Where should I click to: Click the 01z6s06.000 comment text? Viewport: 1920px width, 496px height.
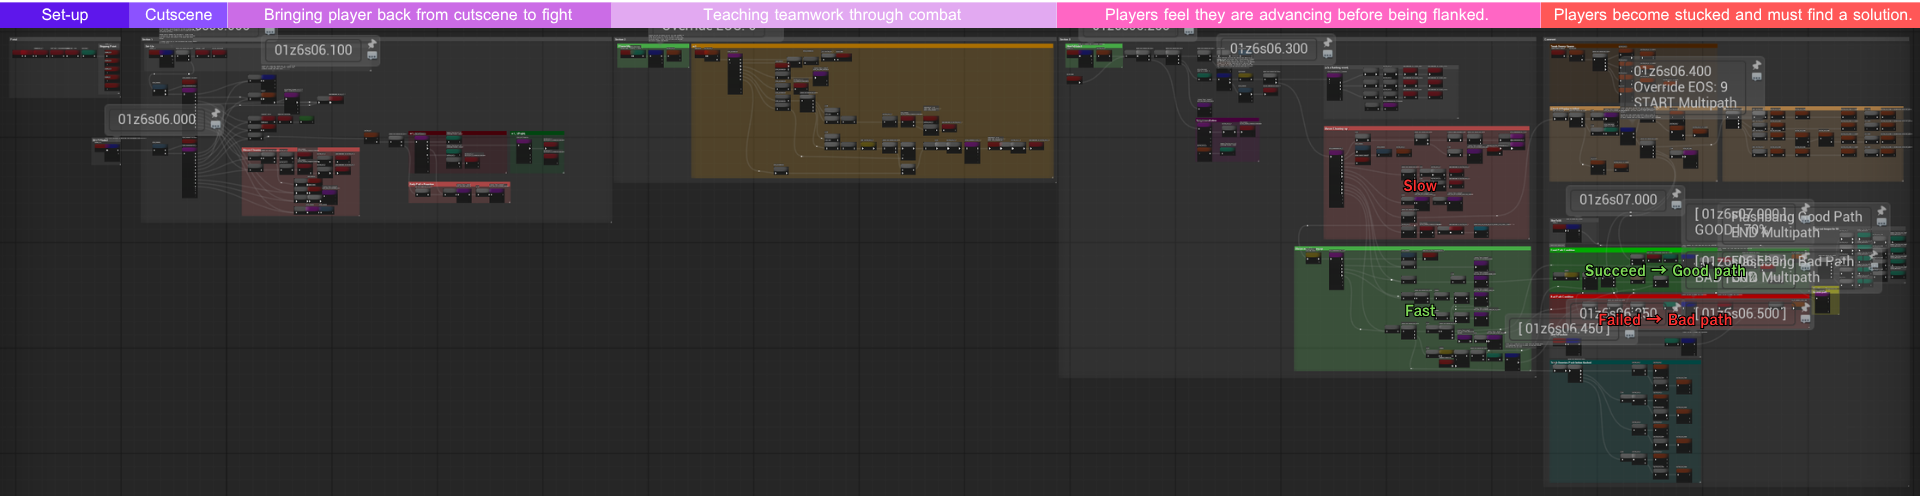157,119
